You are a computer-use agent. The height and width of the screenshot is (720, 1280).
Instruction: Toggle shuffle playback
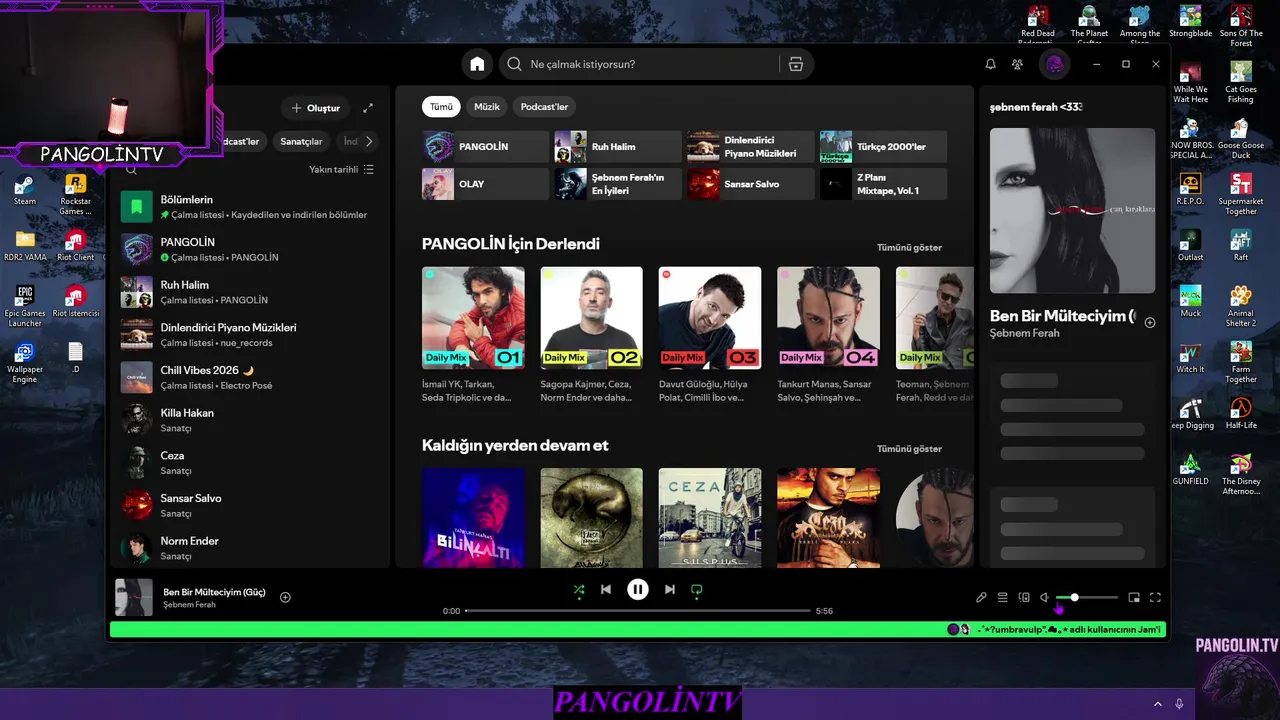point(578,590)
